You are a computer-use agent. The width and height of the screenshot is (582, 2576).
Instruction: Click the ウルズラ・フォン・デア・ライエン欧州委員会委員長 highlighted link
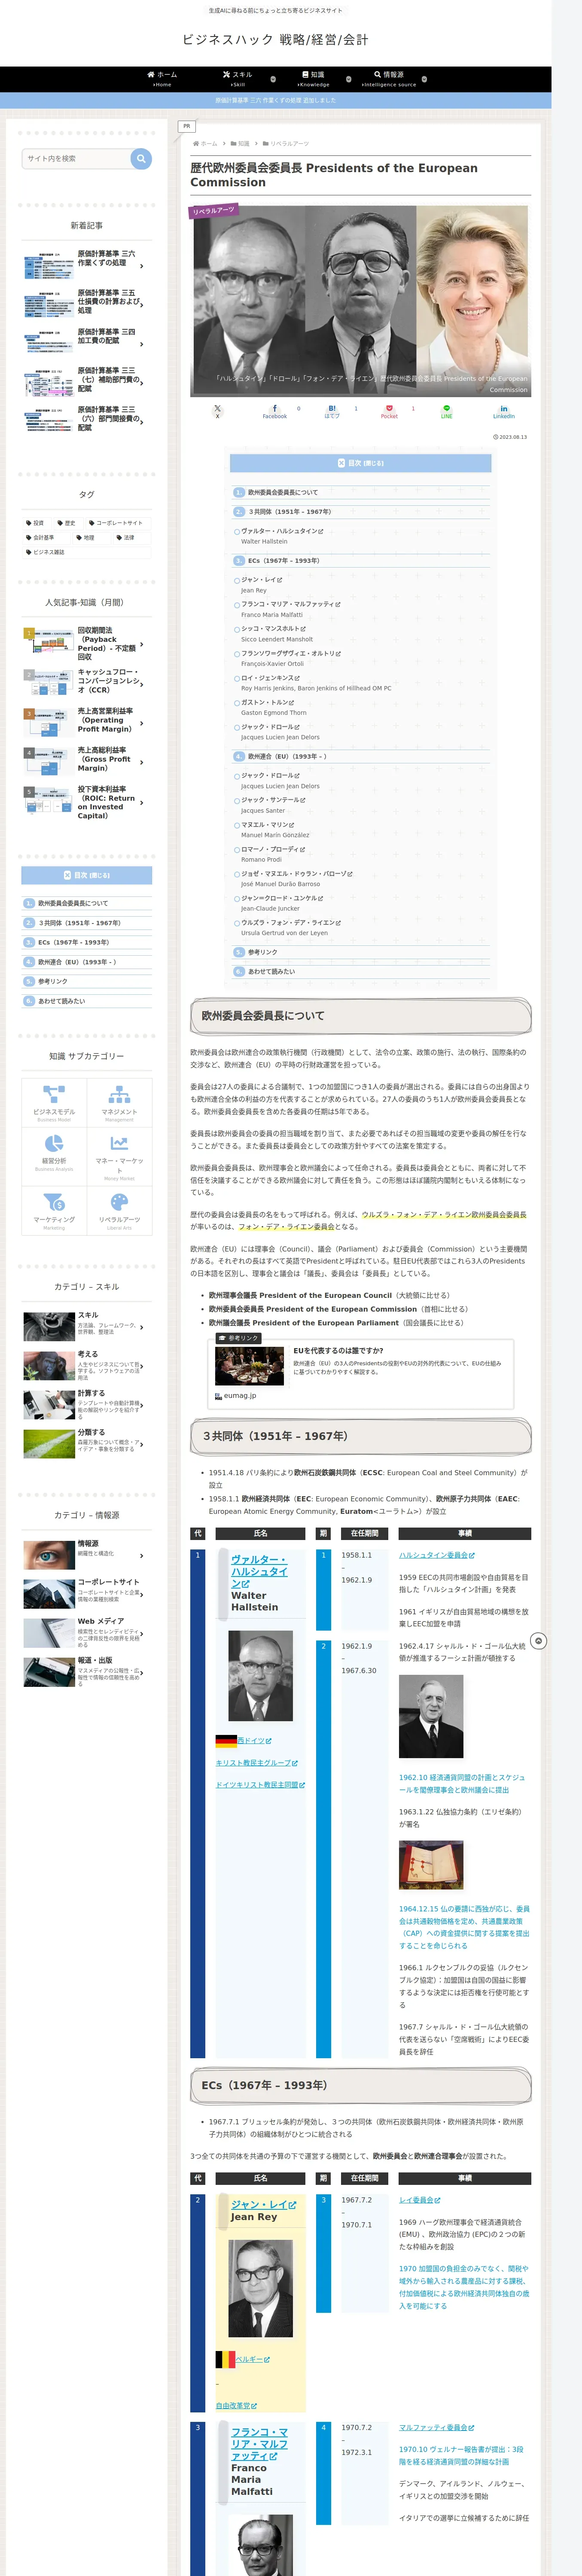click(x=444, y=1214)
